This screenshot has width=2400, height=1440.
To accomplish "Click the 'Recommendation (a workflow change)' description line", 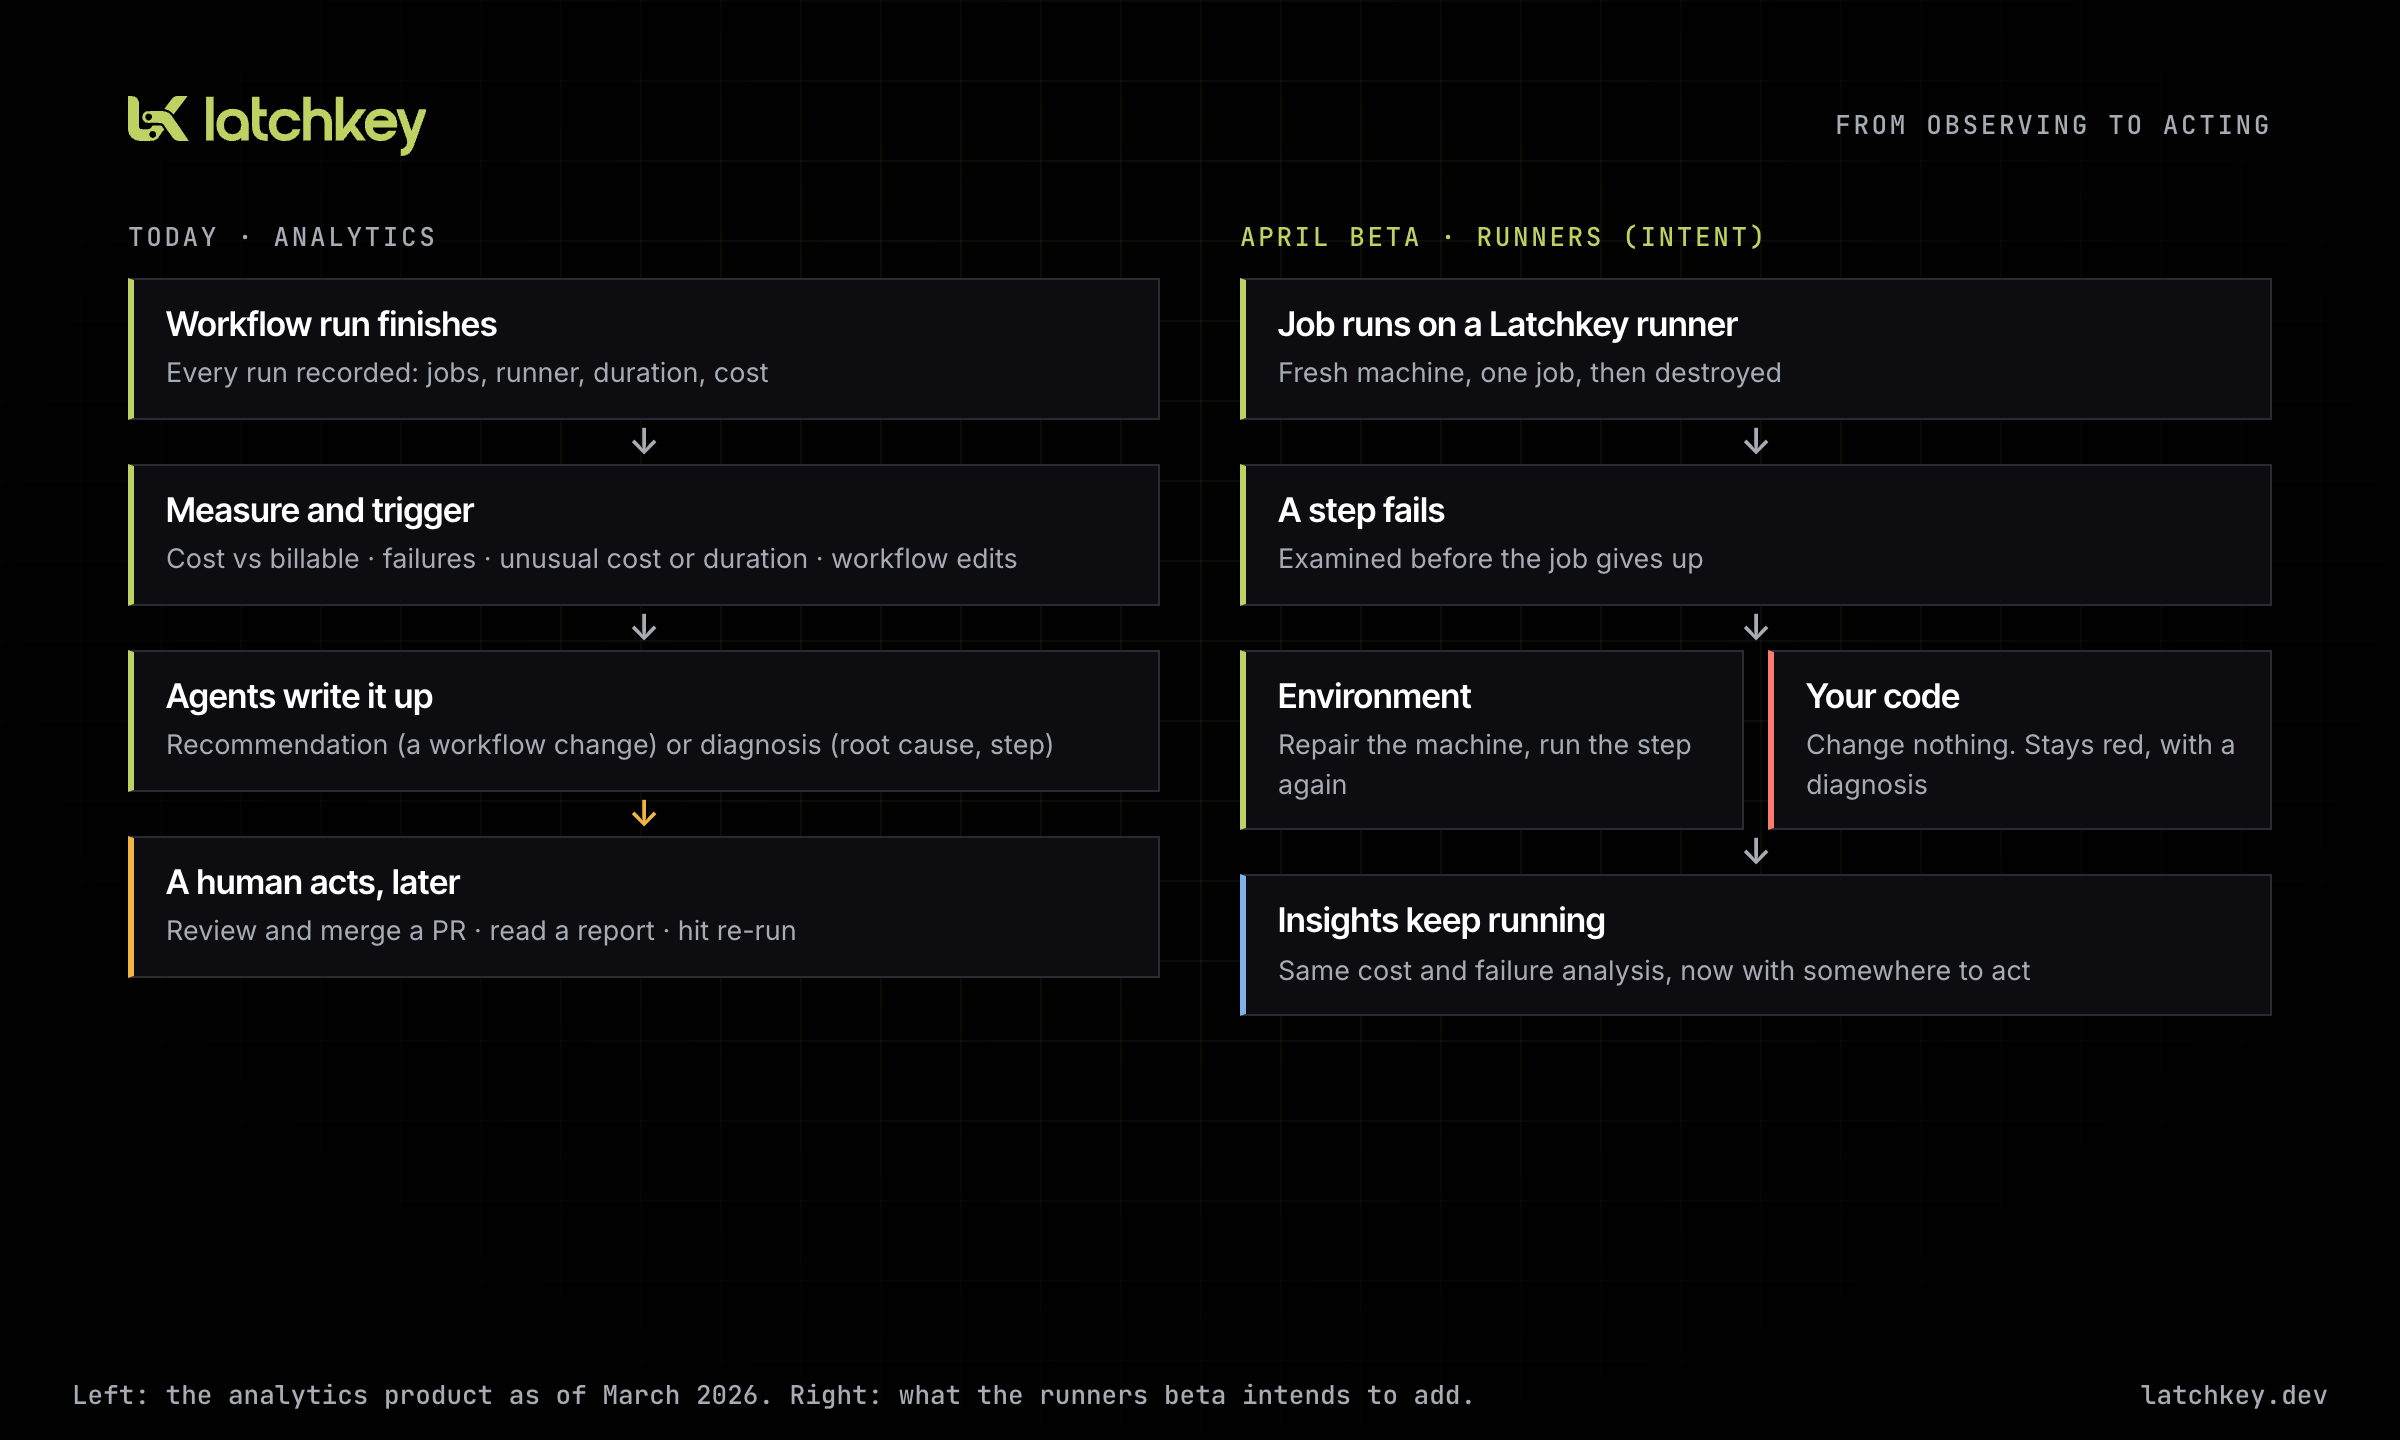I will tap(610, 745).
